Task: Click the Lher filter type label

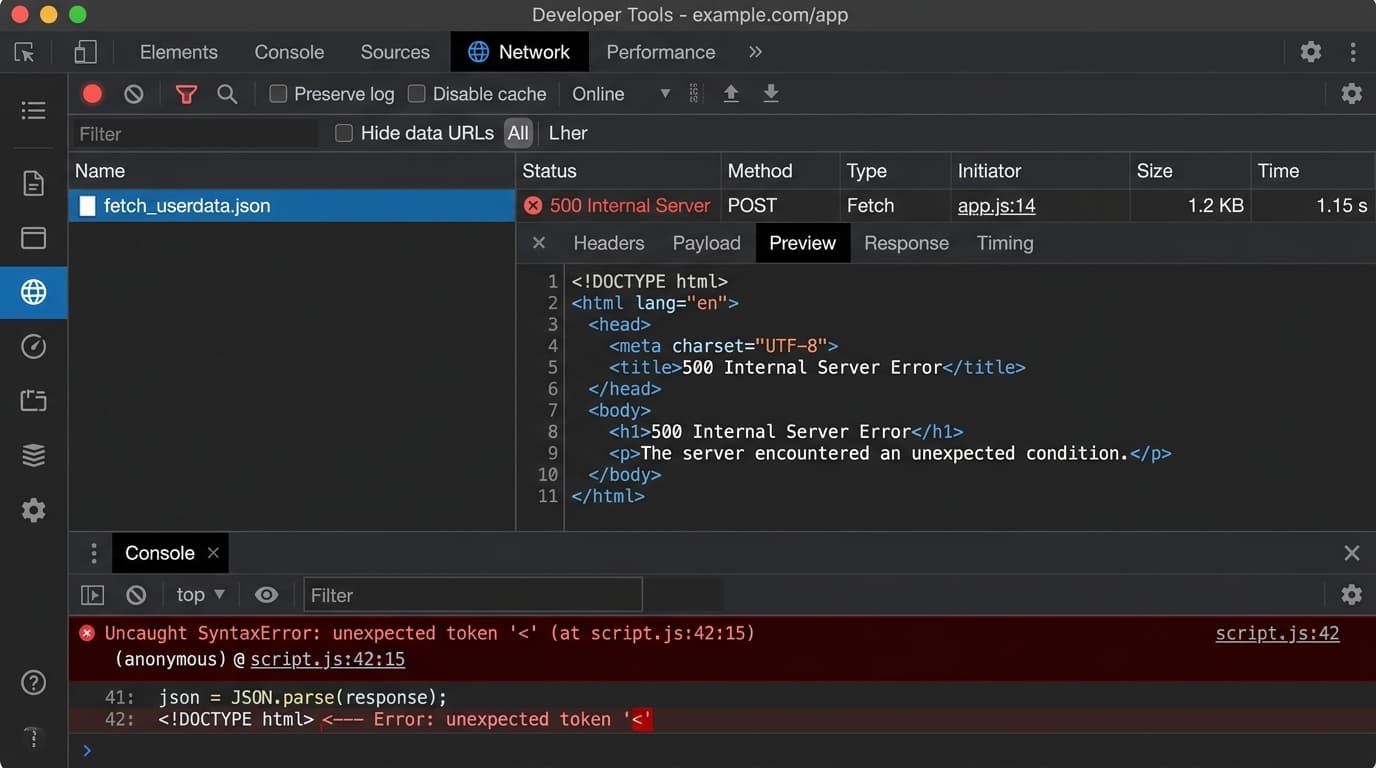Action: (x=568, y=133)
